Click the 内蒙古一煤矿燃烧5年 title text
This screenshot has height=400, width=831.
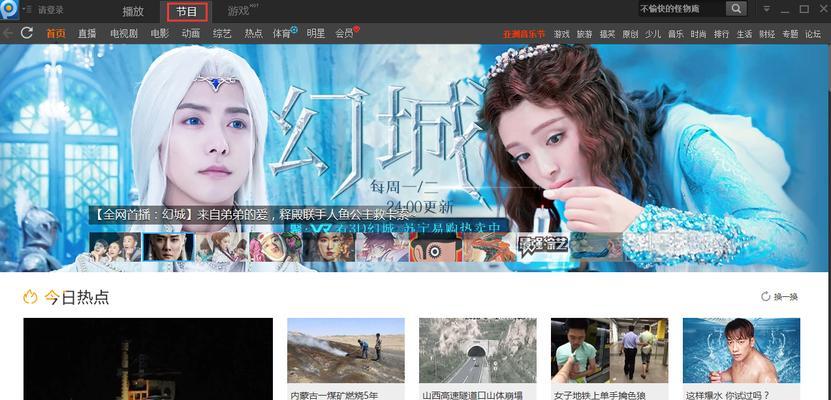click(x=334, y=395)
